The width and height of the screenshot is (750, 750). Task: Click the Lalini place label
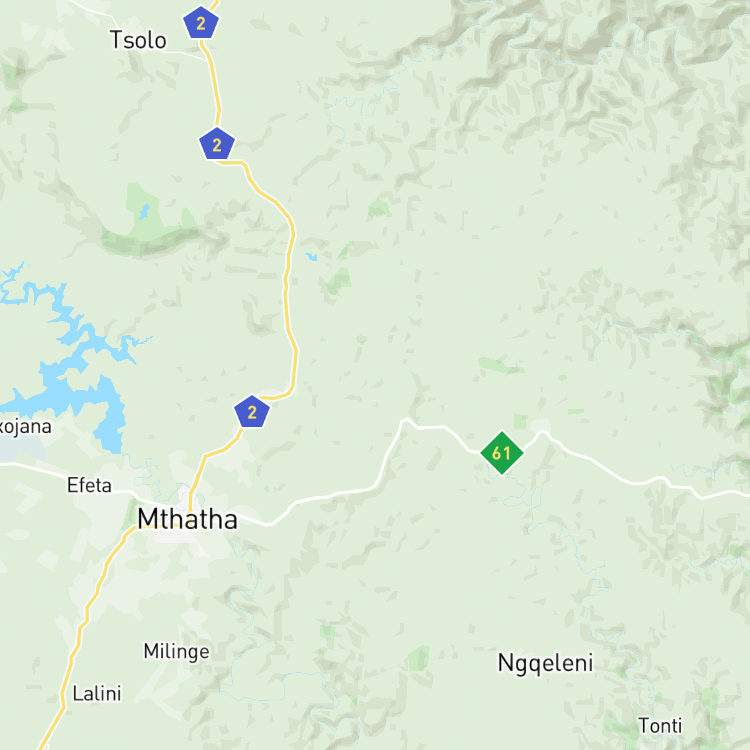click(x=97, y=694)
